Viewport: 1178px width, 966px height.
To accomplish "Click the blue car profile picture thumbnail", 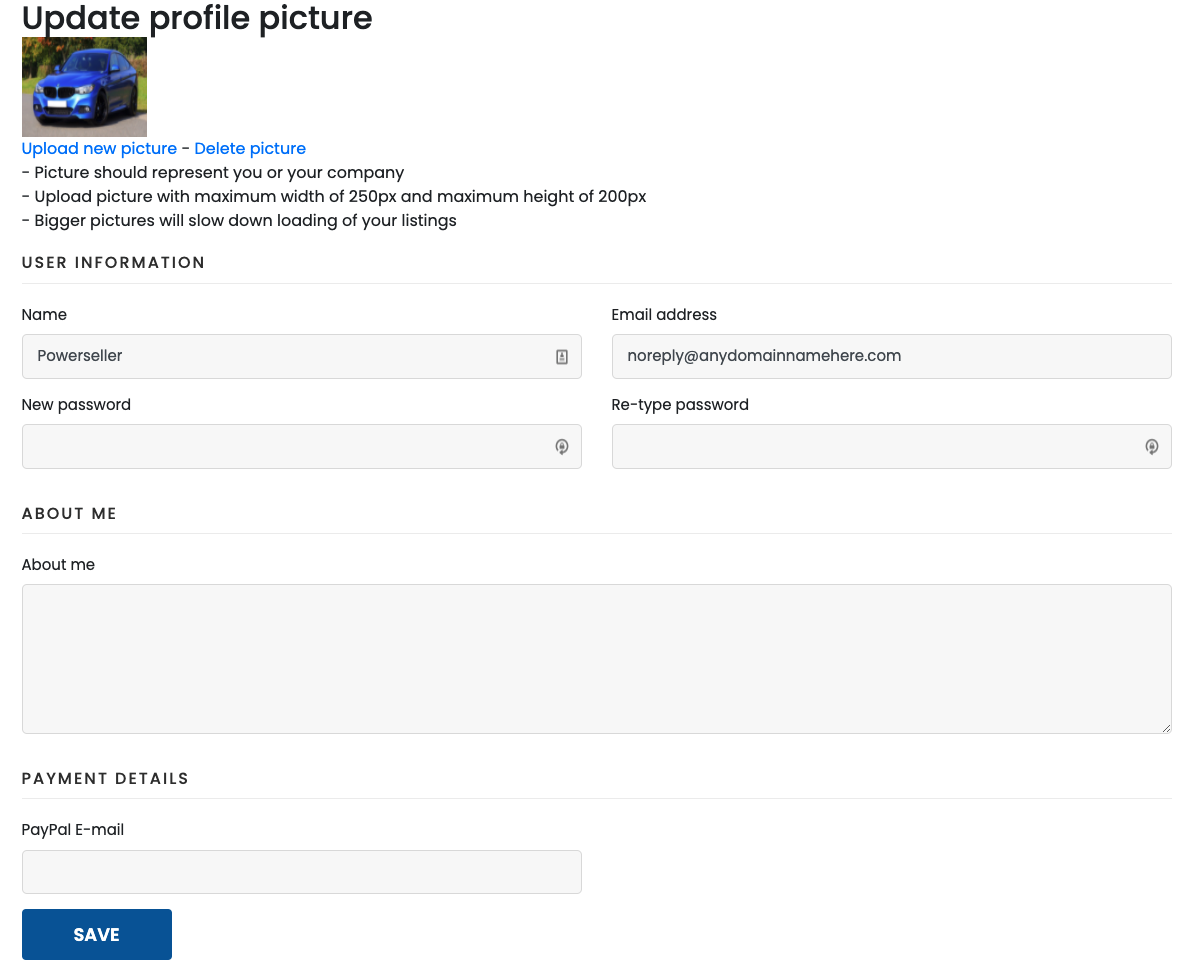I will [84, 86].
